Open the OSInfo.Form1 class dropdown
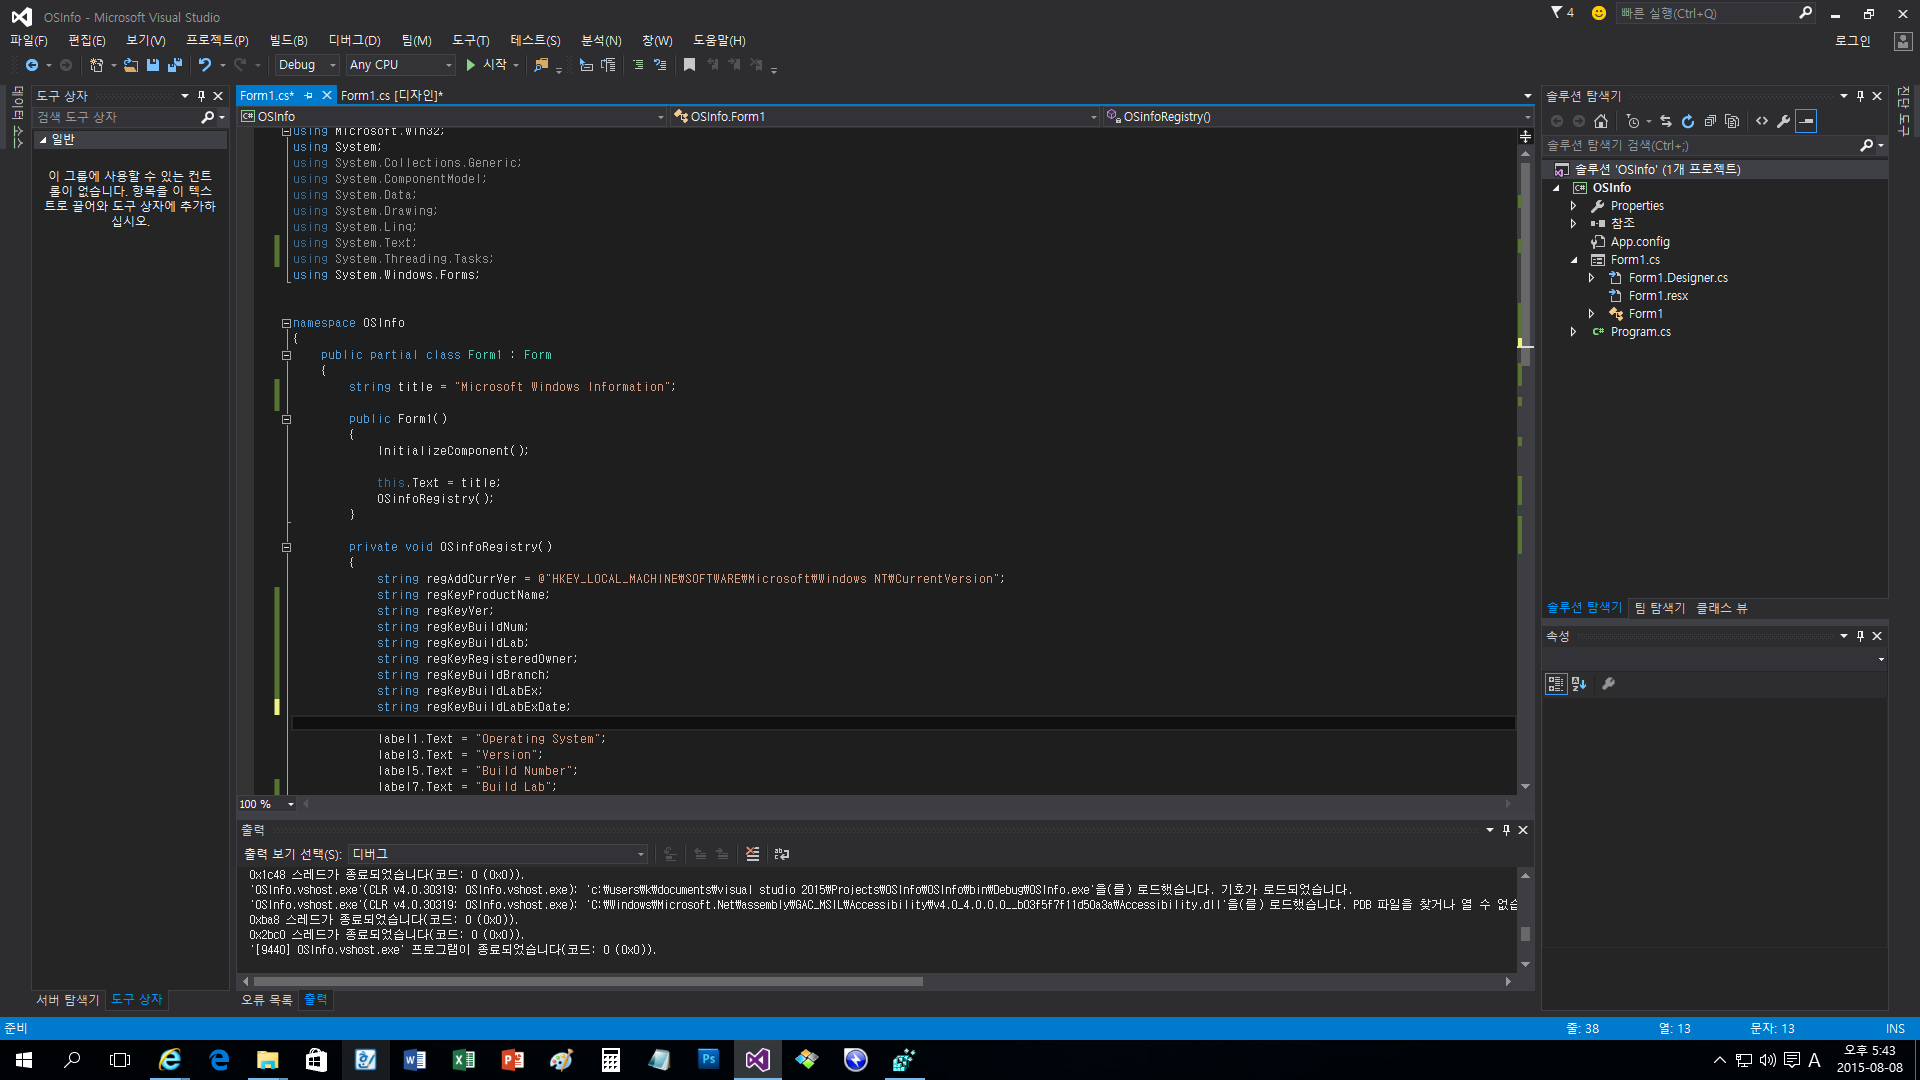Viewport: 1920px width, 1080px height. (885, 117)
